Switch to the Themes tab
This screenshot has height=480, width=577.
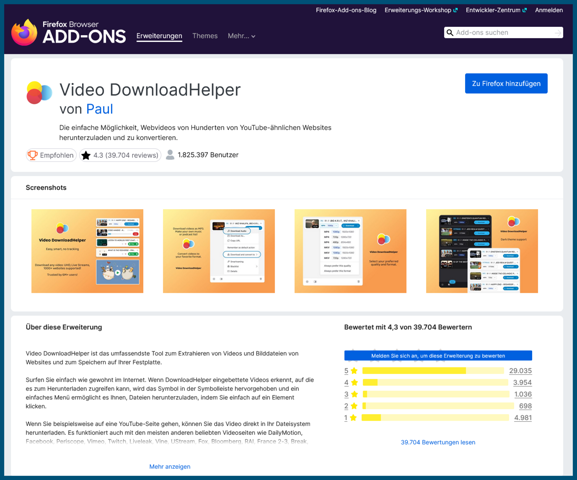click(x=205, y=36)
